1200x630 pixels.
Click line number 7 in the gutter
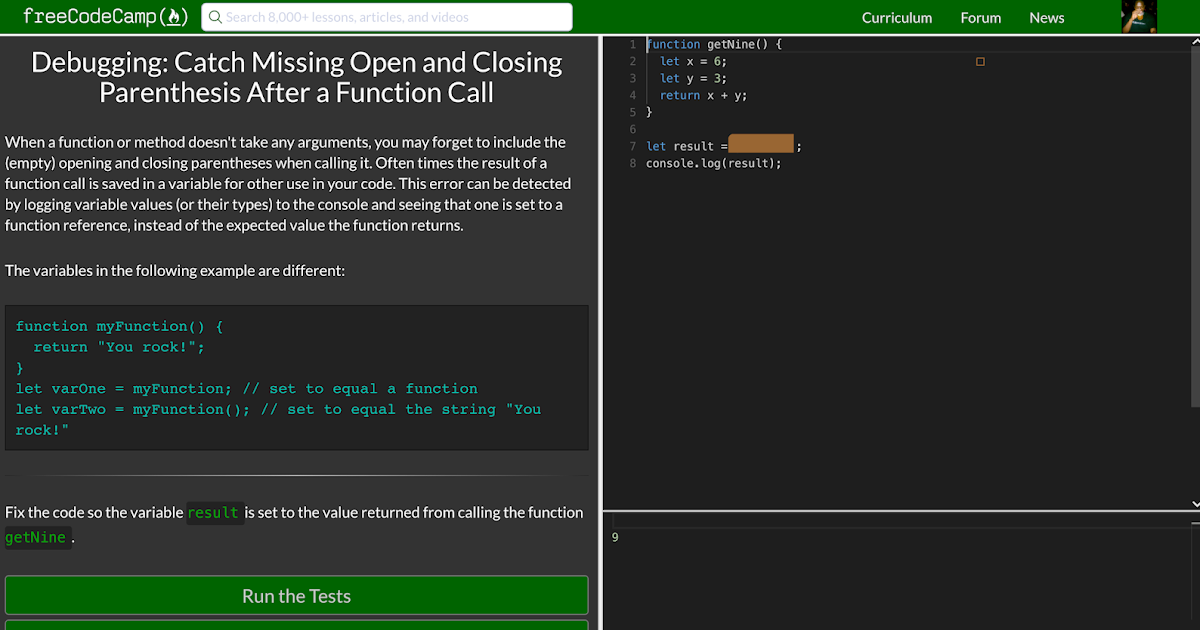point(633,145)
